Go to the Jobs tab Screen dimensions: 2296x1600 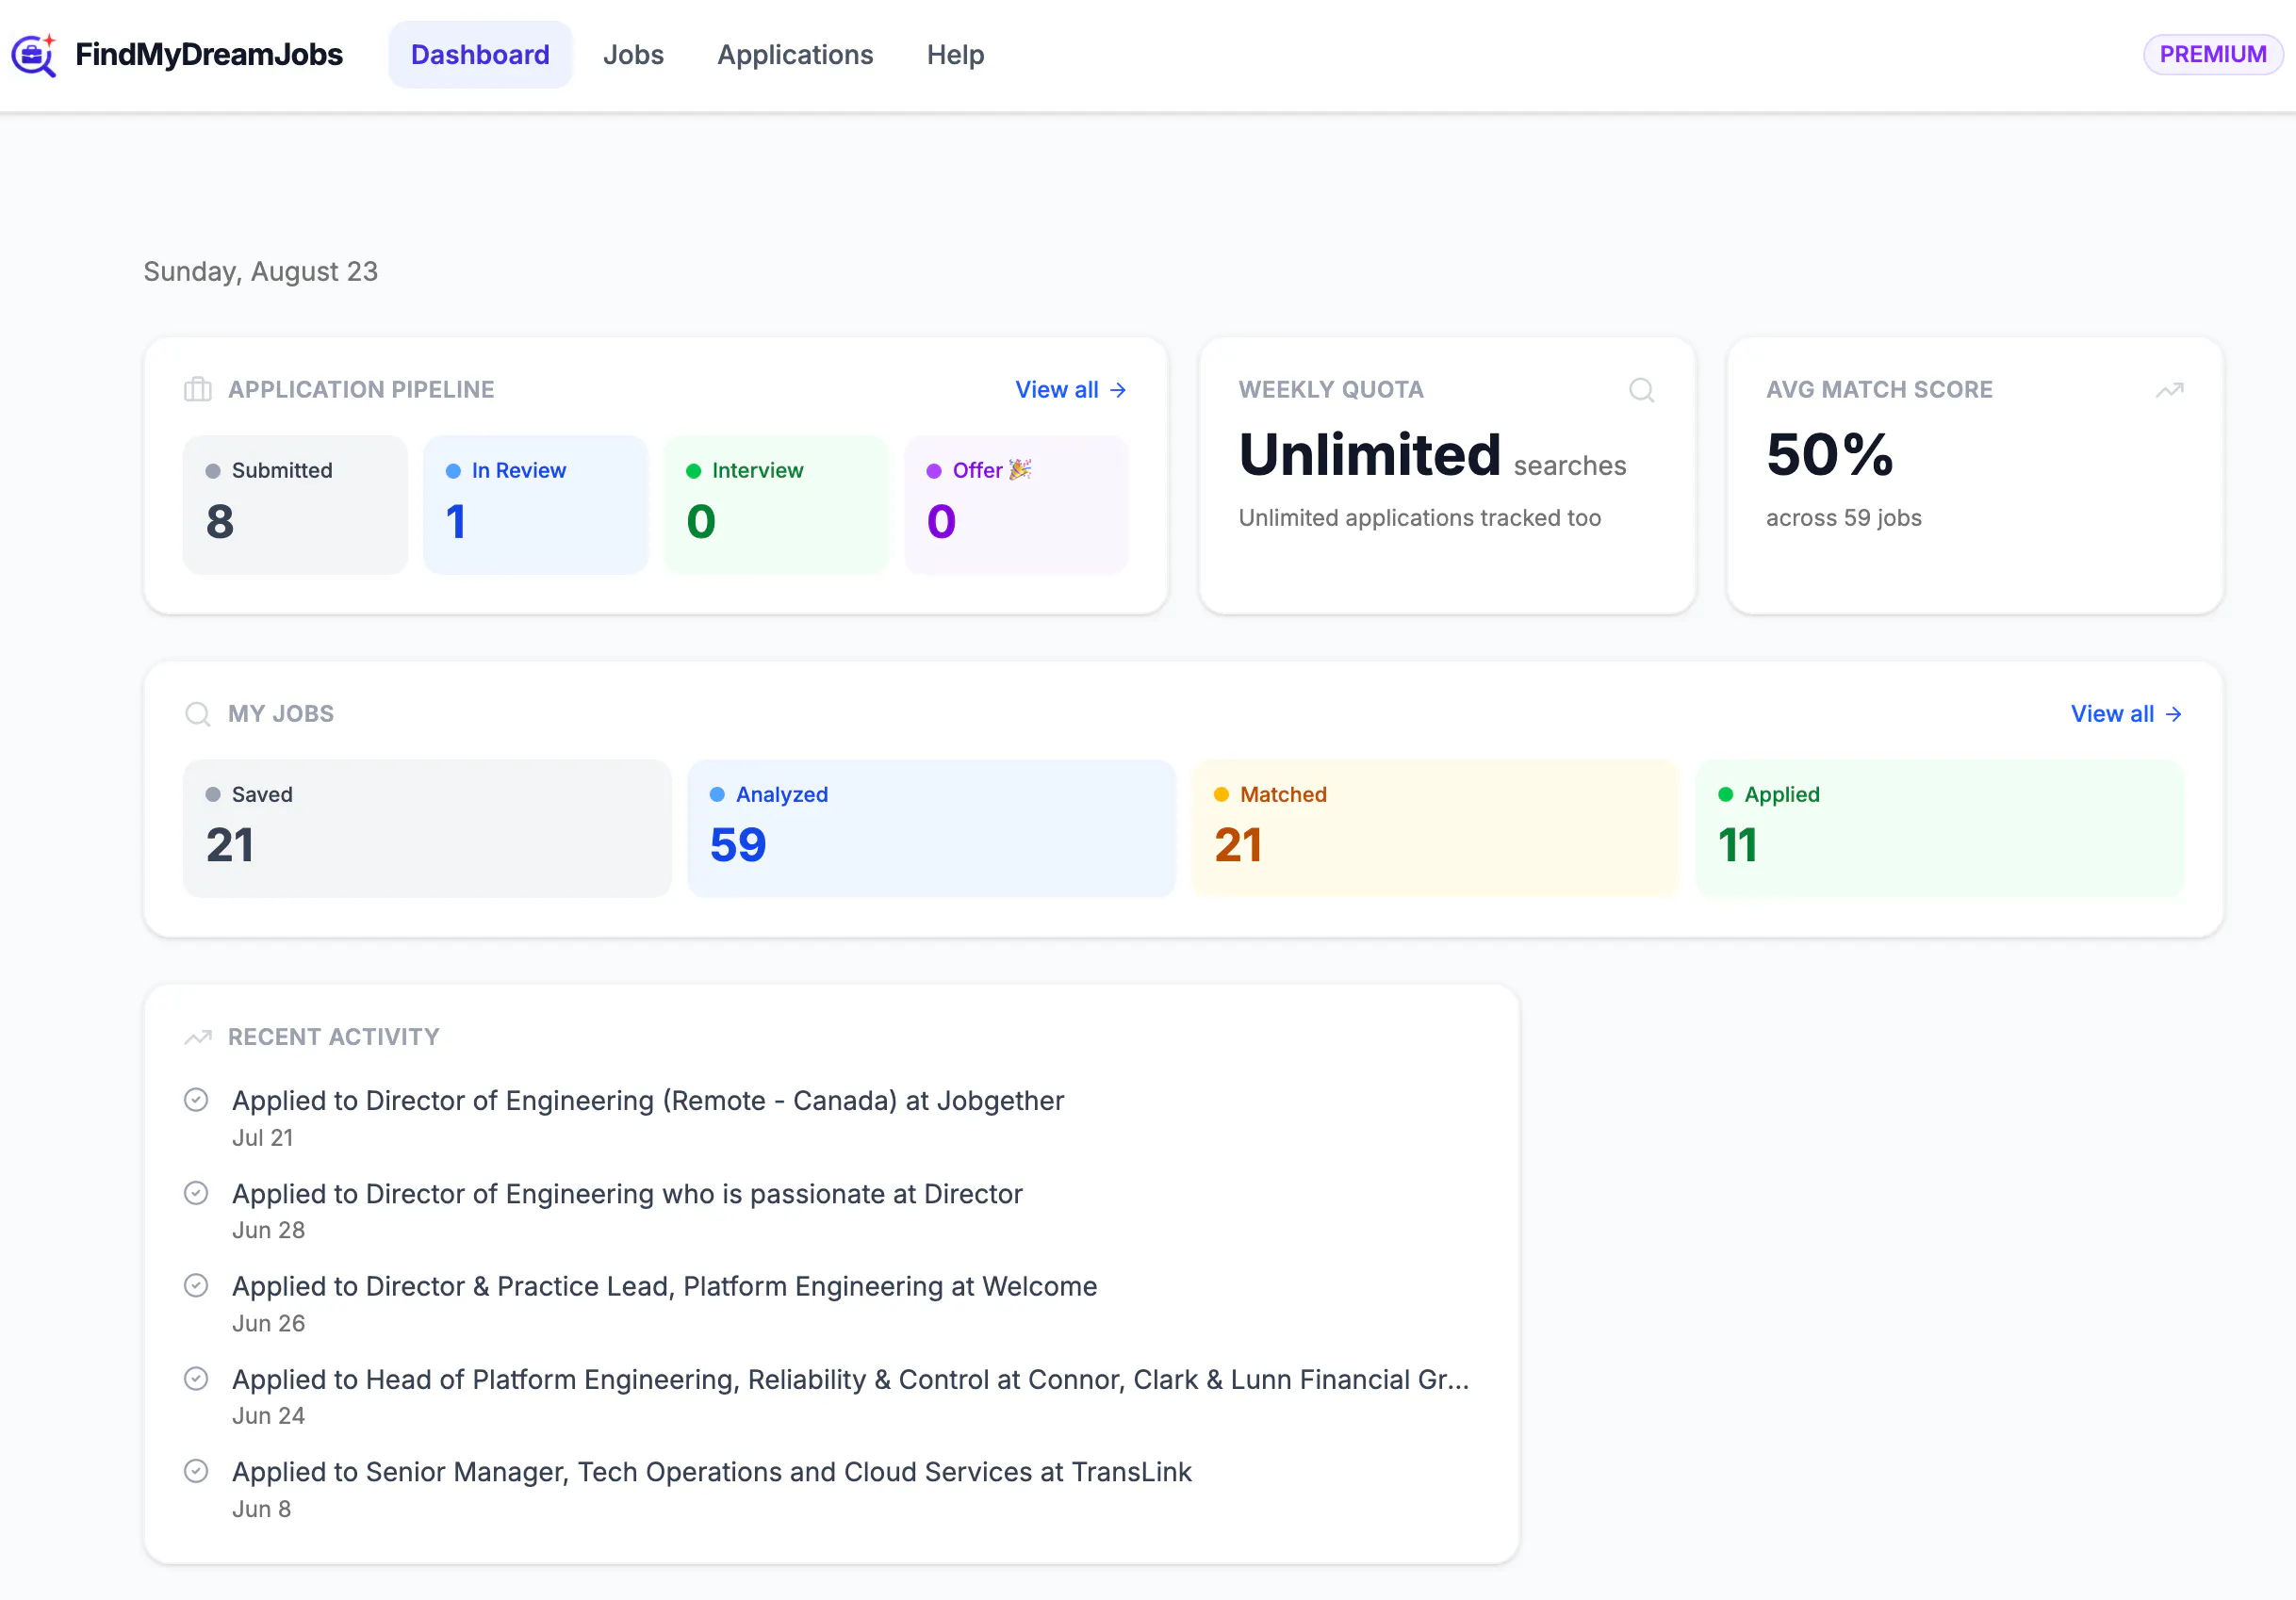(633, 55)
